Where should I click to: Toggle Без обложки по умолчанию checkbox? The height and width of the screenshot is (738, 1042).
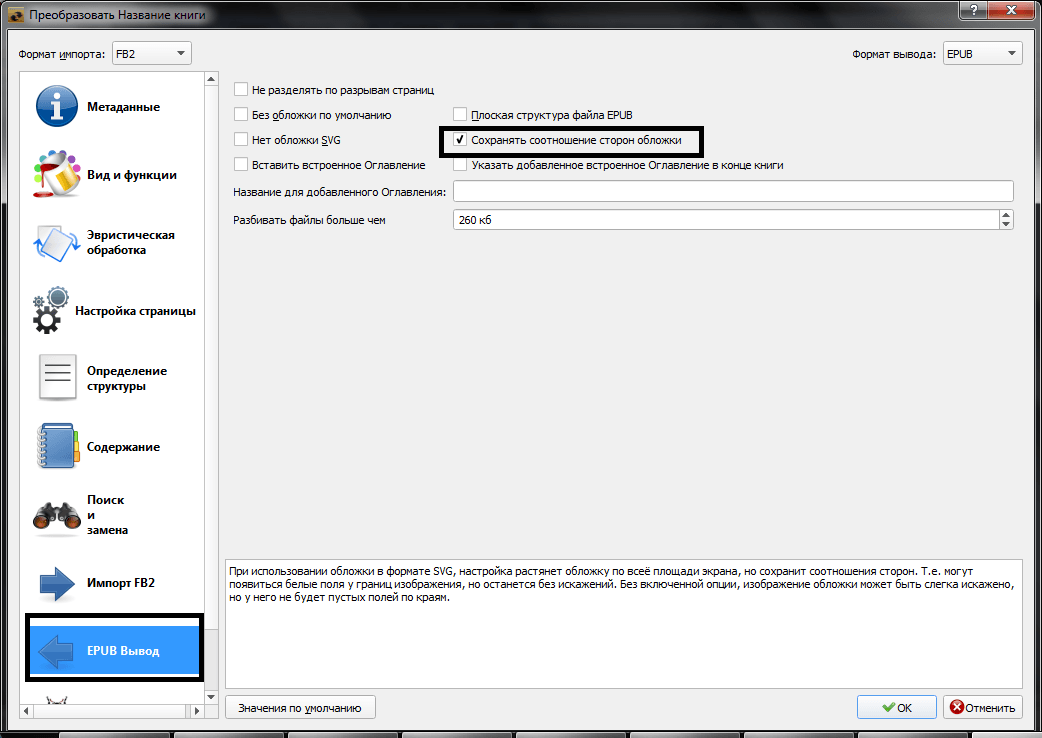(241, 115)
